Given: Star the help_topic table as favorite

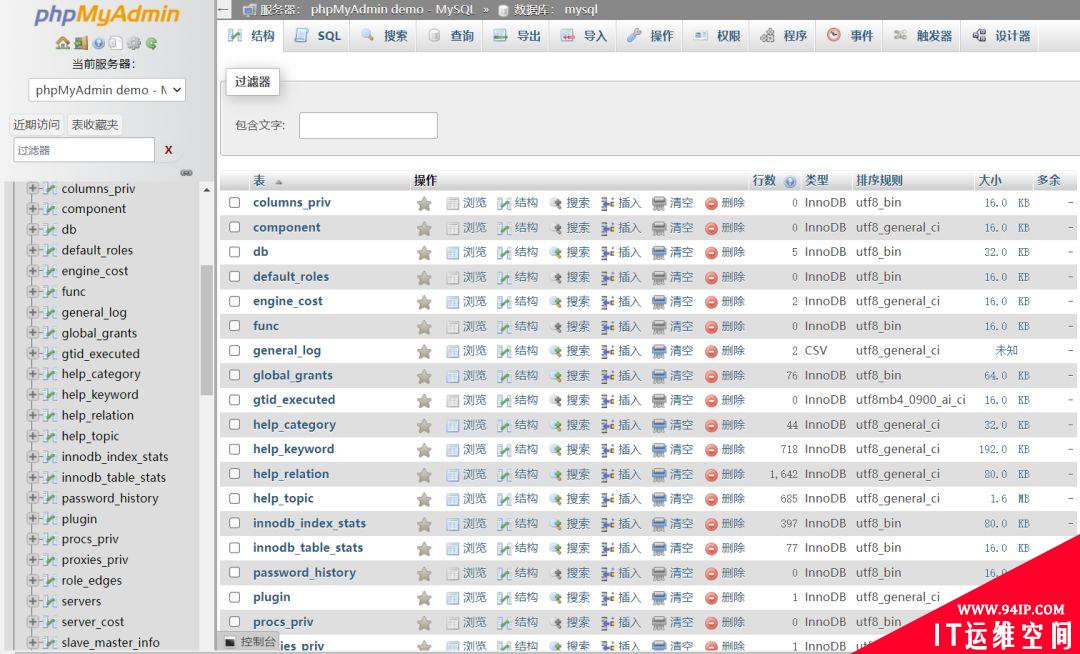Looking at the screenshot, I should [x=424, y=500].
